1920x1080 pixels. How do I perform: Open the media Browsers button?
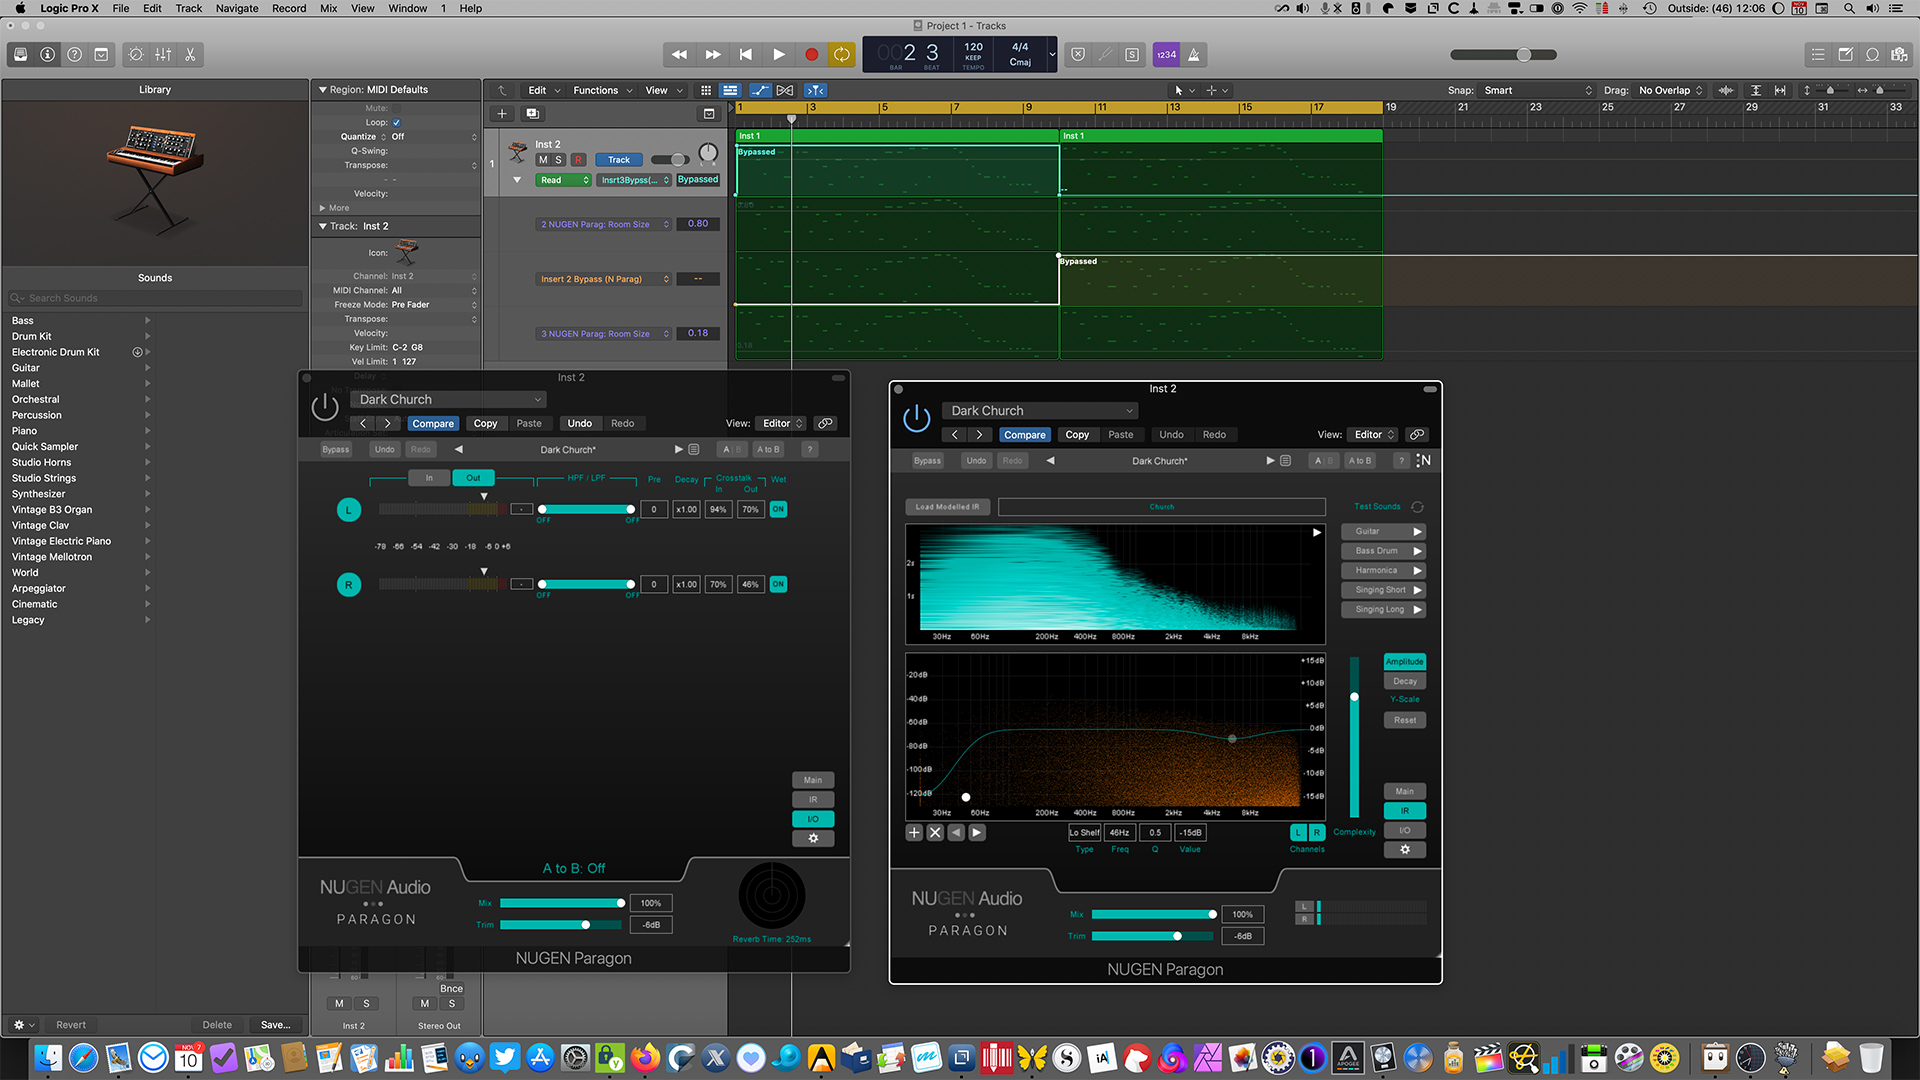pos(1899,55)
